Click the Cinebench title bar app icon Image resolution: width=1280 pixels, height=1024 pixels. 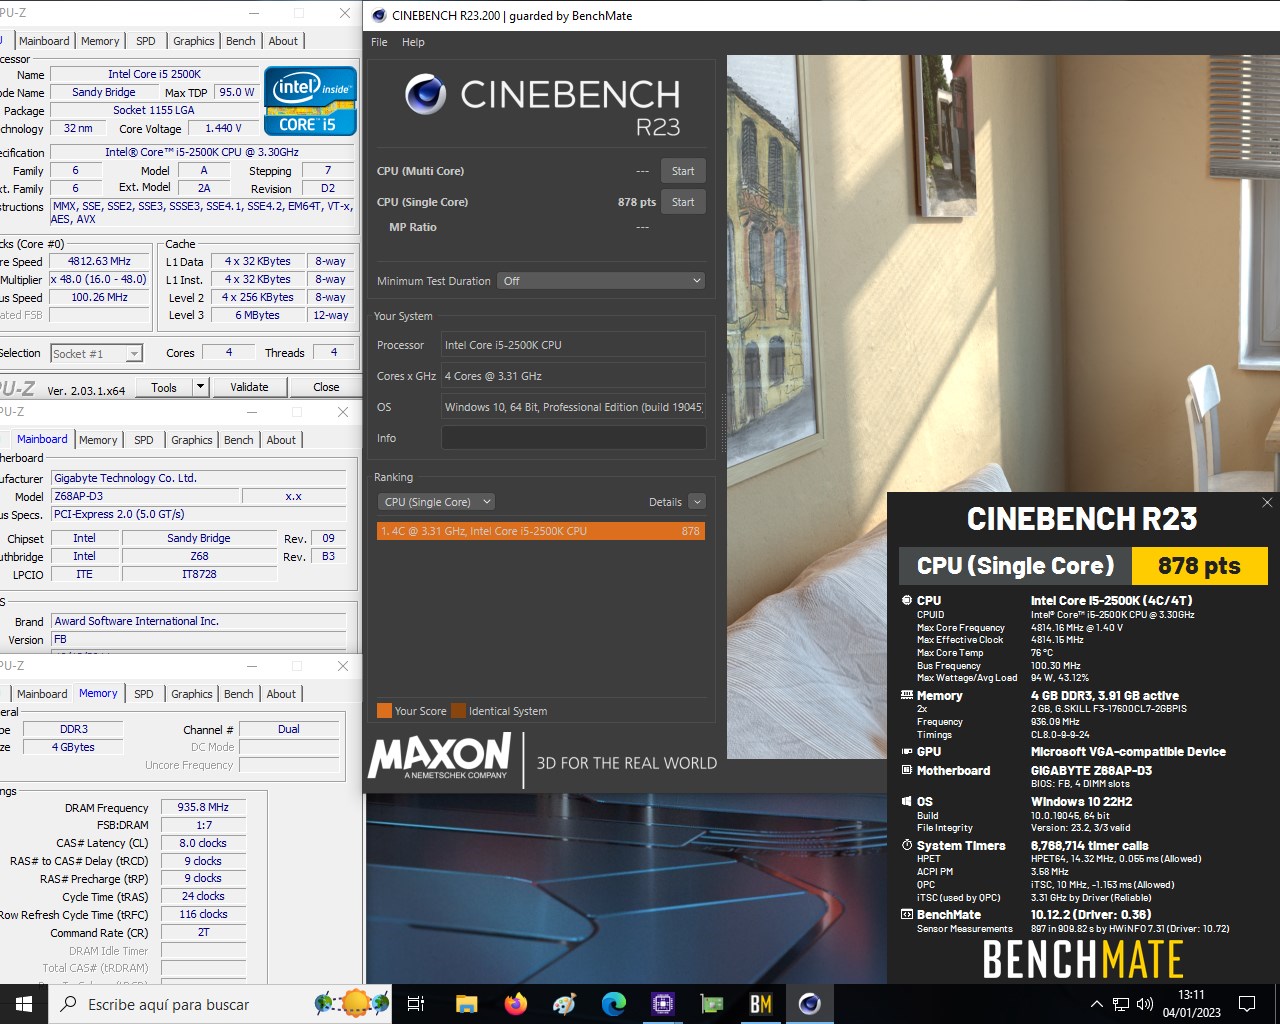coord(379,15)
